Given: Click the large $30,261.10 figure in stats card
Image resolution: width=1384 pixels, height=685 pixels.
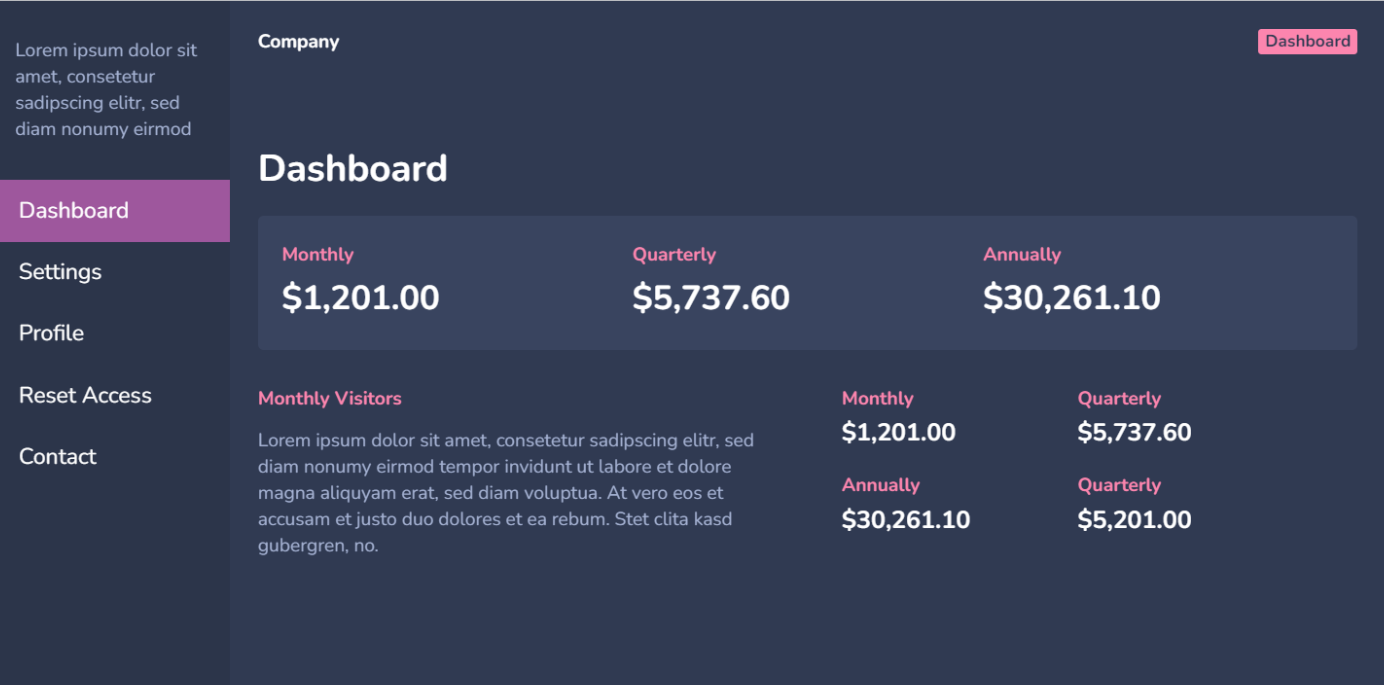Looking at the screenshot, I should tap(1071, 298).
